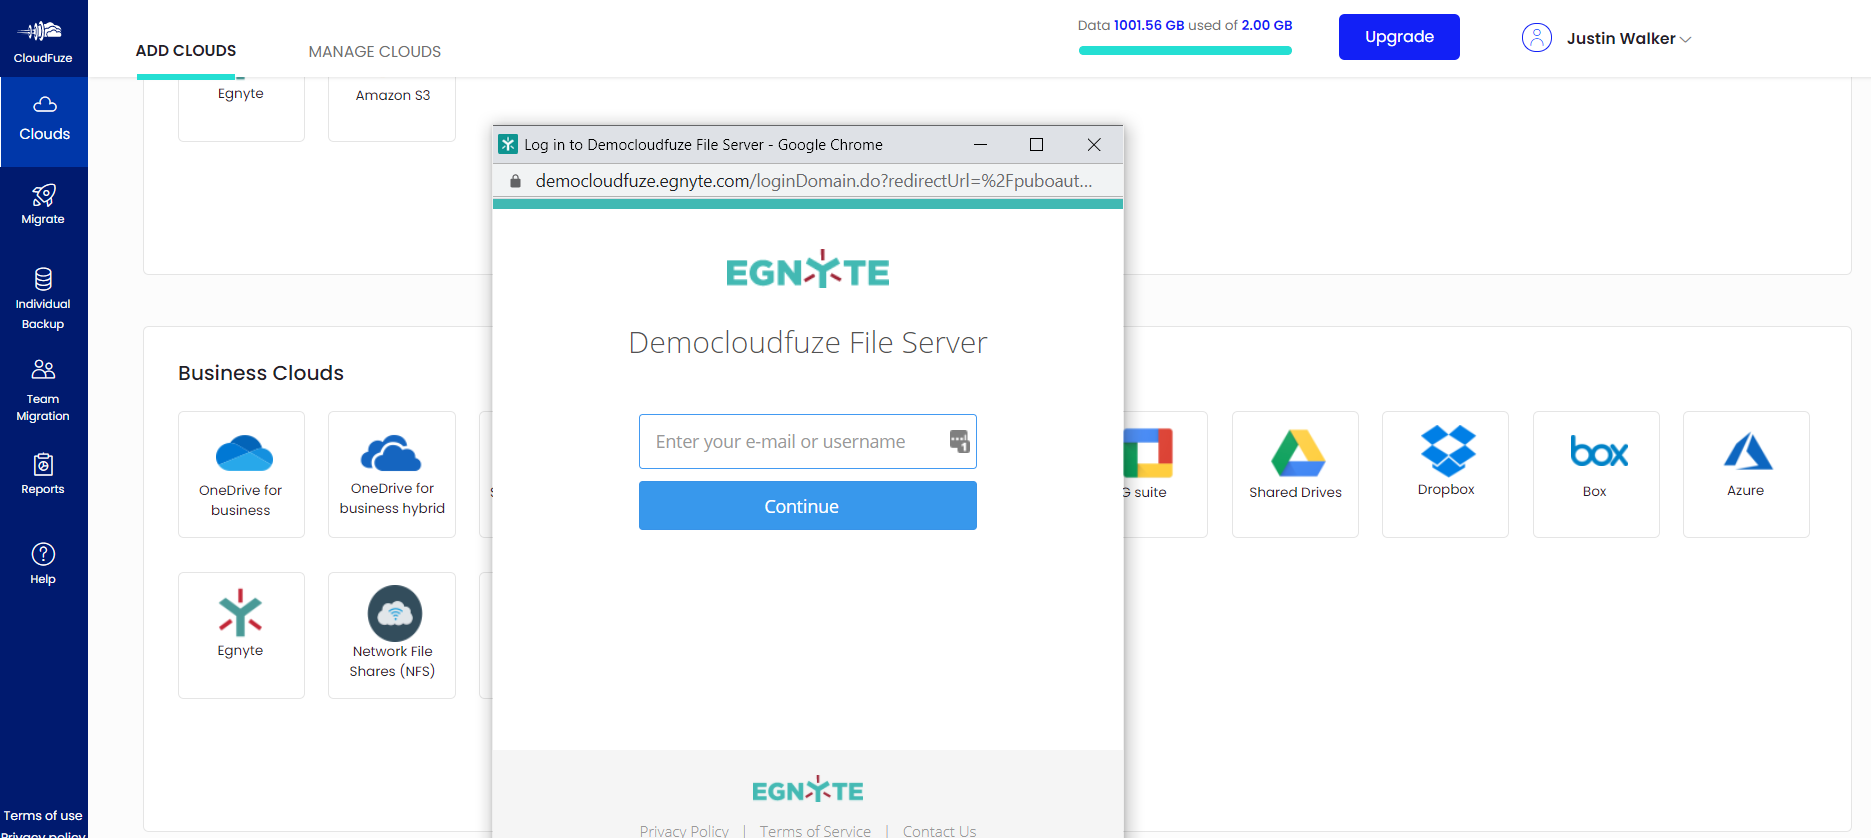Open the Migrate section in the sidebar
The width and height of the screenshot is (1871, 838).
point(43,204)
